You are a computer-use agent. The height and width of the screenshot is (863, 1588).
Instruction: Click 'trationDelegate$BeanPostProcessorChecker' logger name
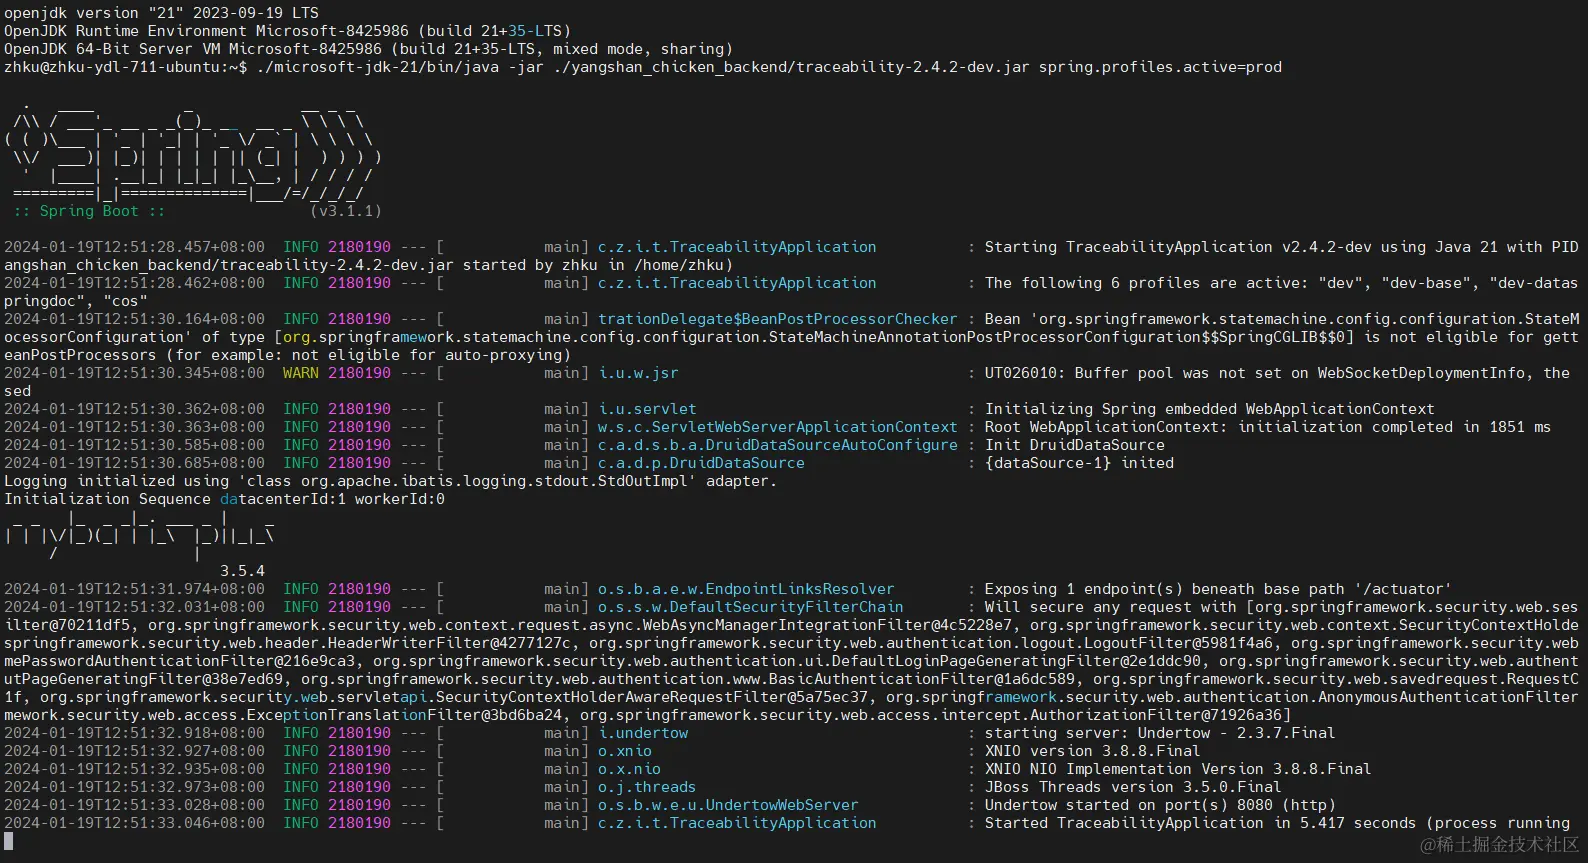pos(778,319)
